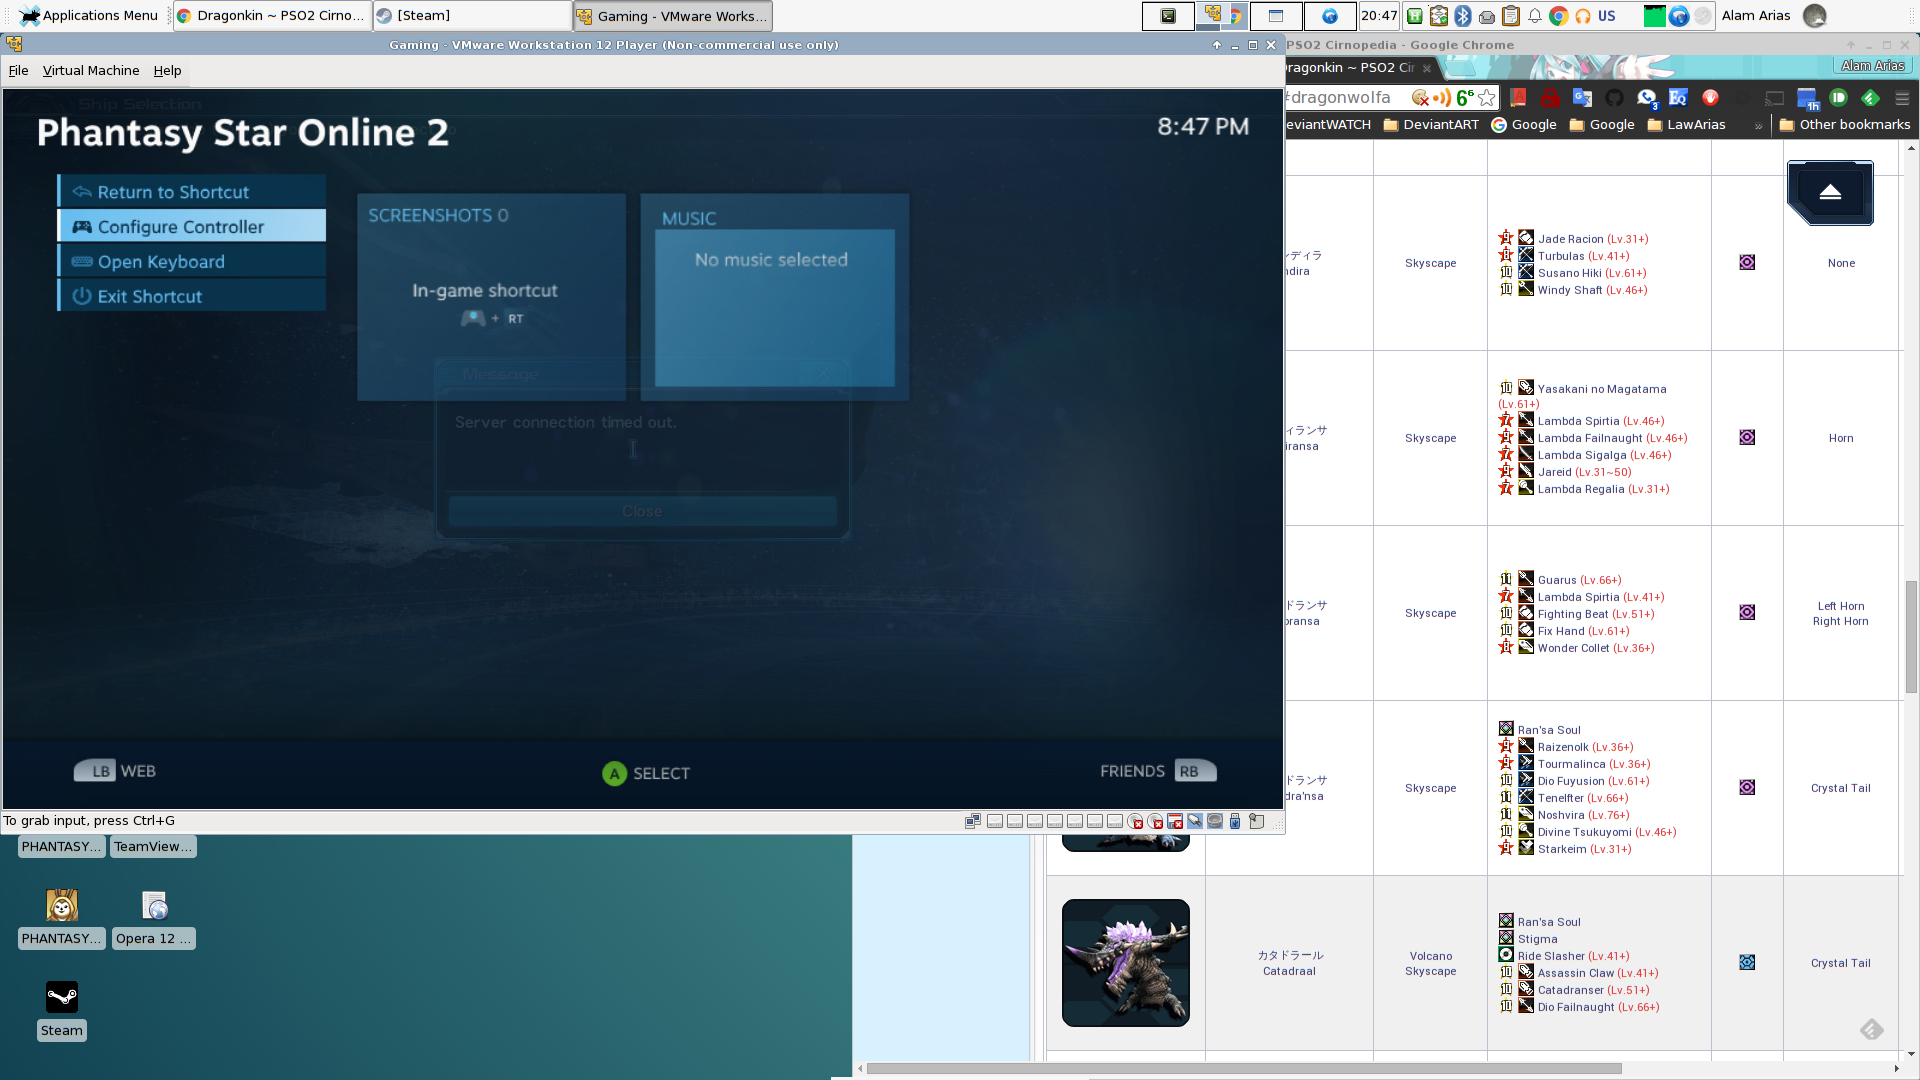
Task: Switch to the [Steam] taskbar window
Action: tap(472, 16)
